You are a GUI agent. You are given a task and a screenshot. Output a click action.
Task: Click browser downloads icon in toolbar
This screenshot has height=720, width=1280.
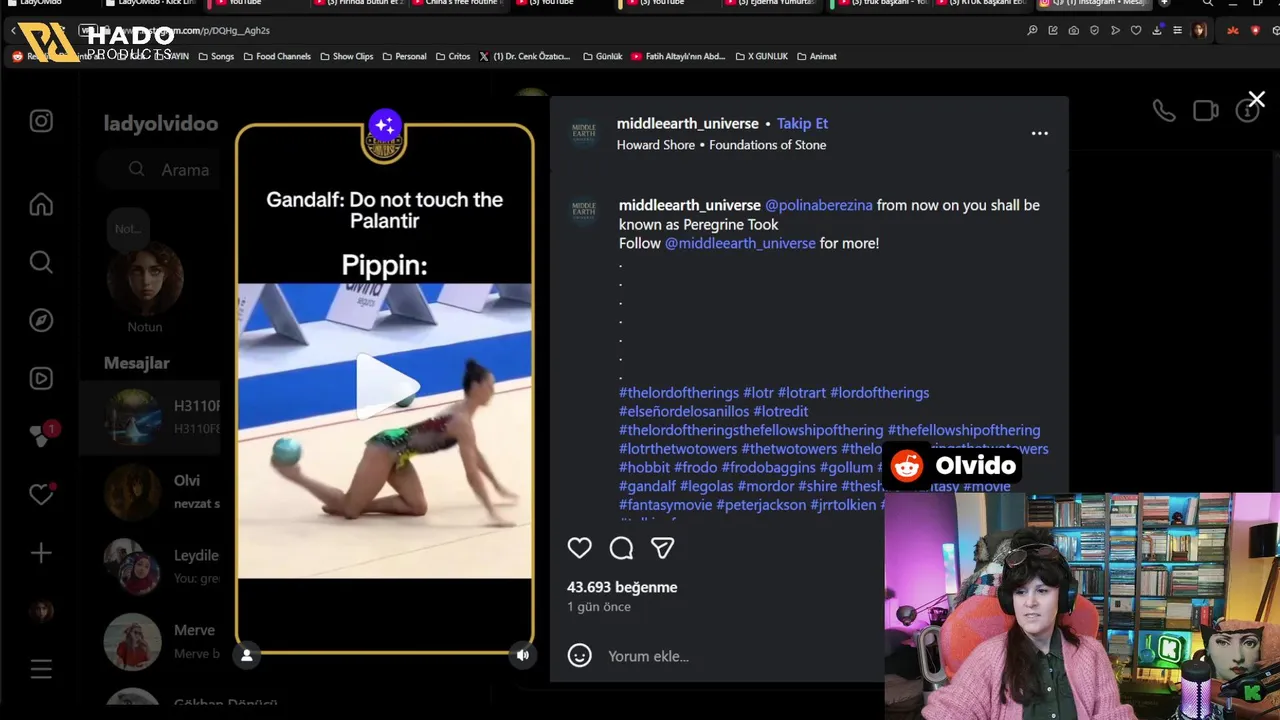1157,31
